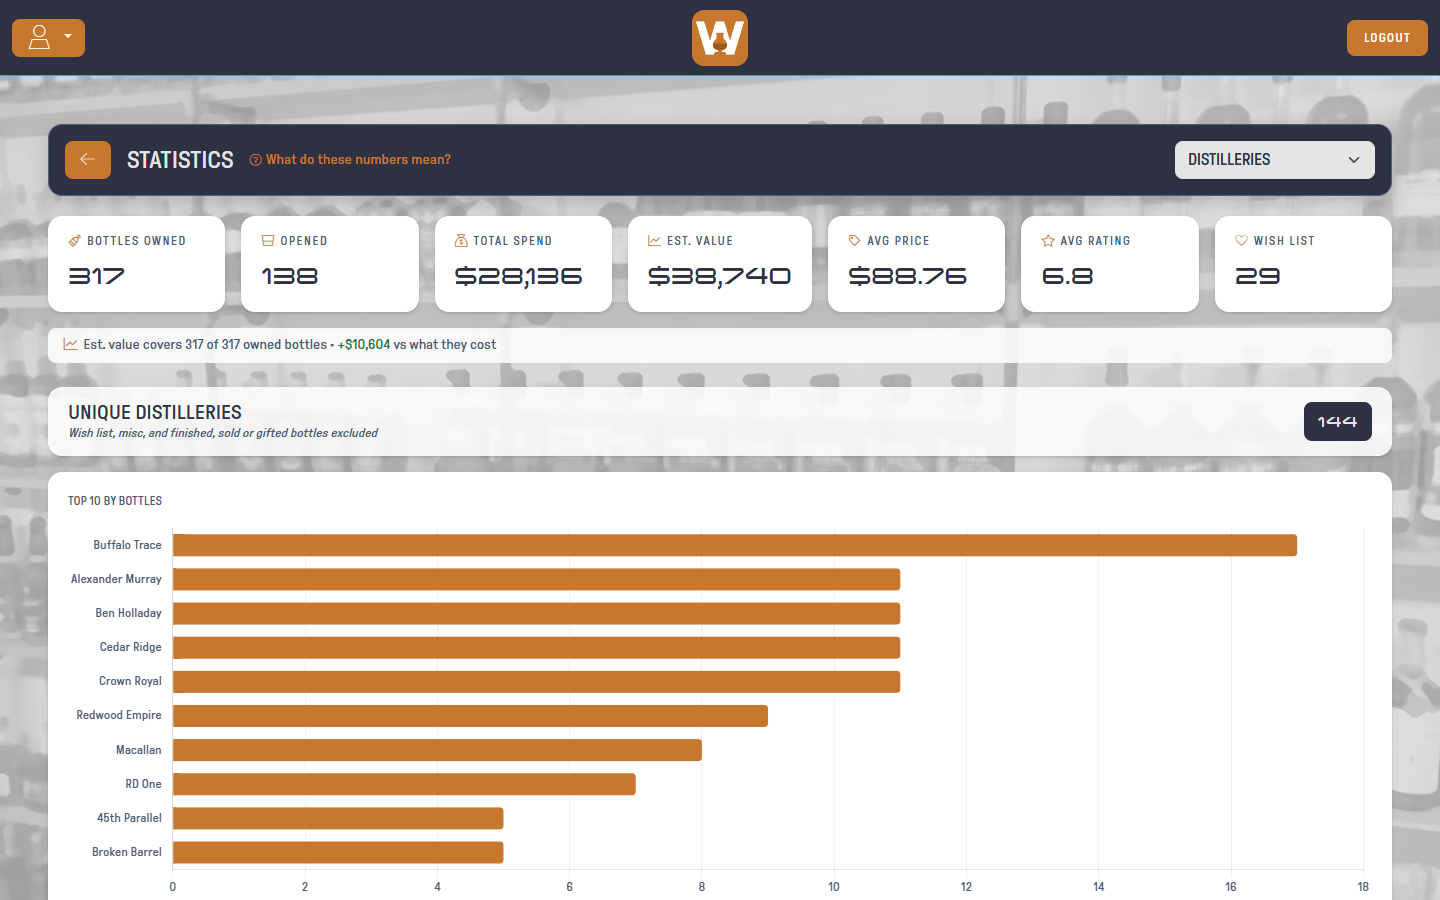Click the Top 10 By Bottles label
1440x900 pixels.
click(x=115, y=501)
